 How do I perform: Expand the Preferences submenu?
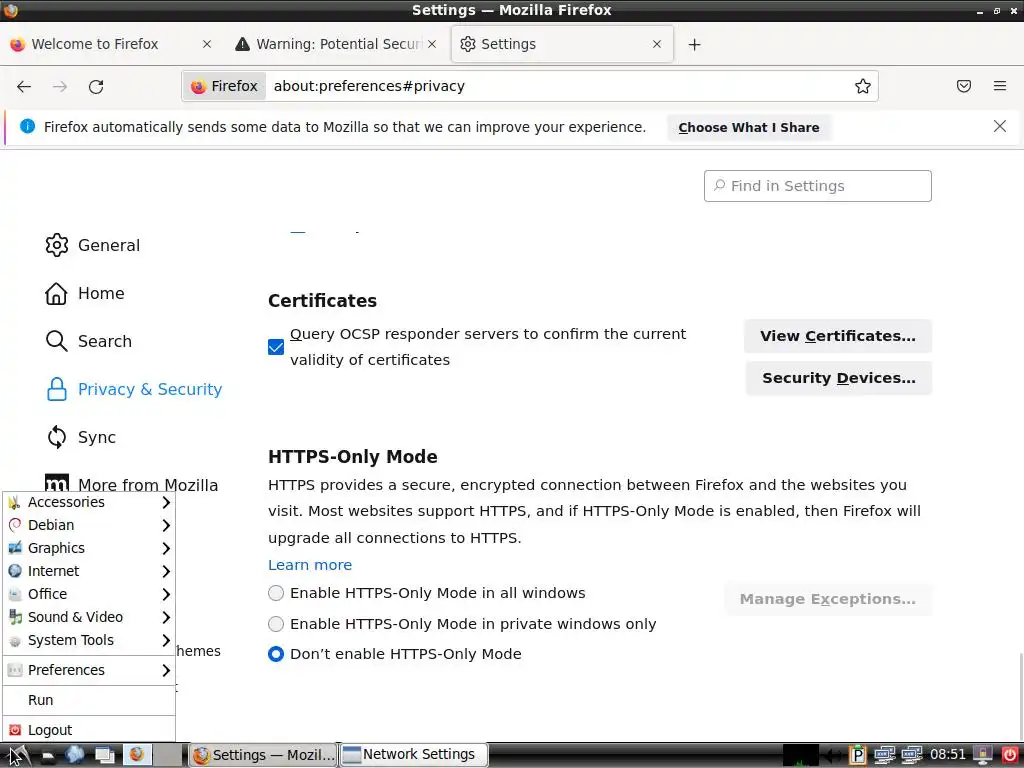[89, 670]
